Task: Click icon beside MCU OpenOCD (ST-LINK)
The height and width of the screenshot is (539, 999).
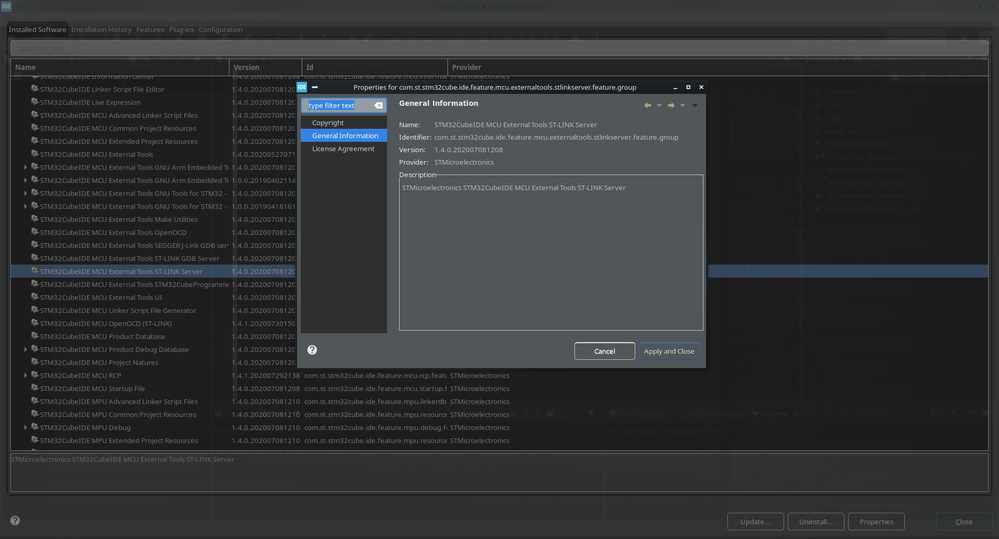Action: [35, 323]
